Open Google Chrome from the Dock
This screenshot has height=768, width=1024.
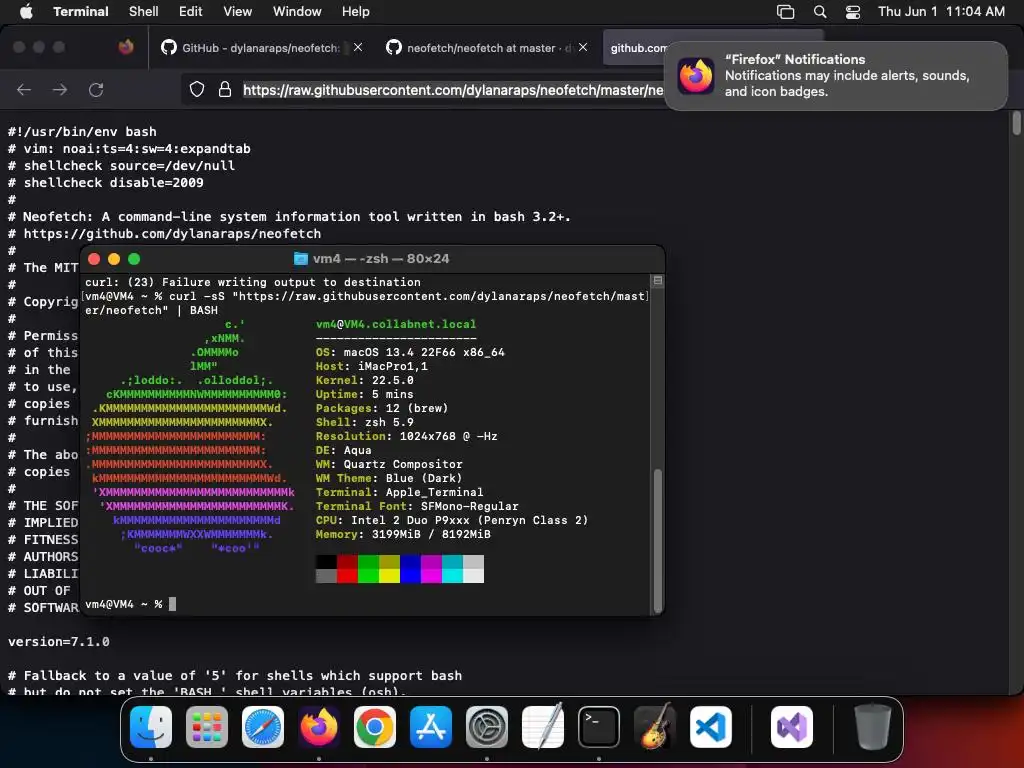[x=375, y=727]
